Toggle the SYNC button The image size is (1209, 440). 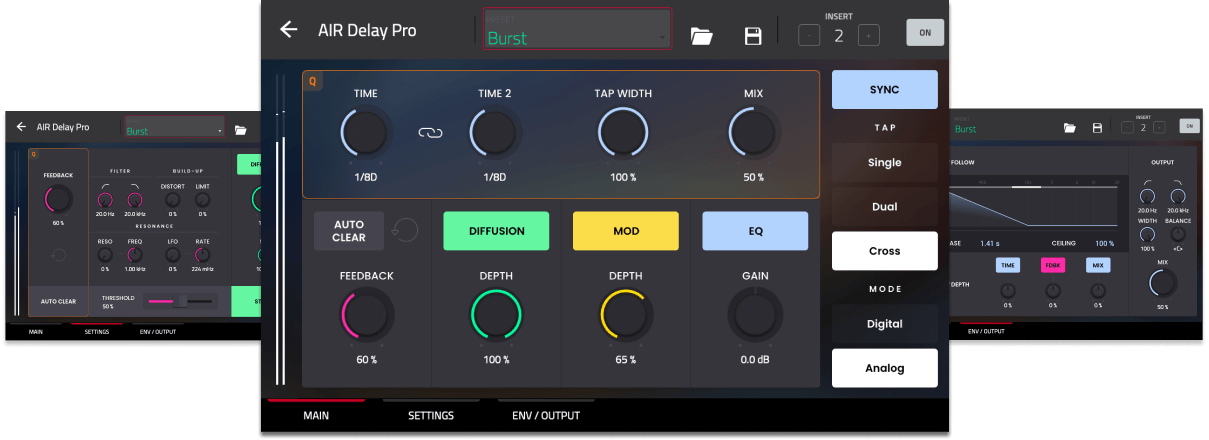coord(884,90)
